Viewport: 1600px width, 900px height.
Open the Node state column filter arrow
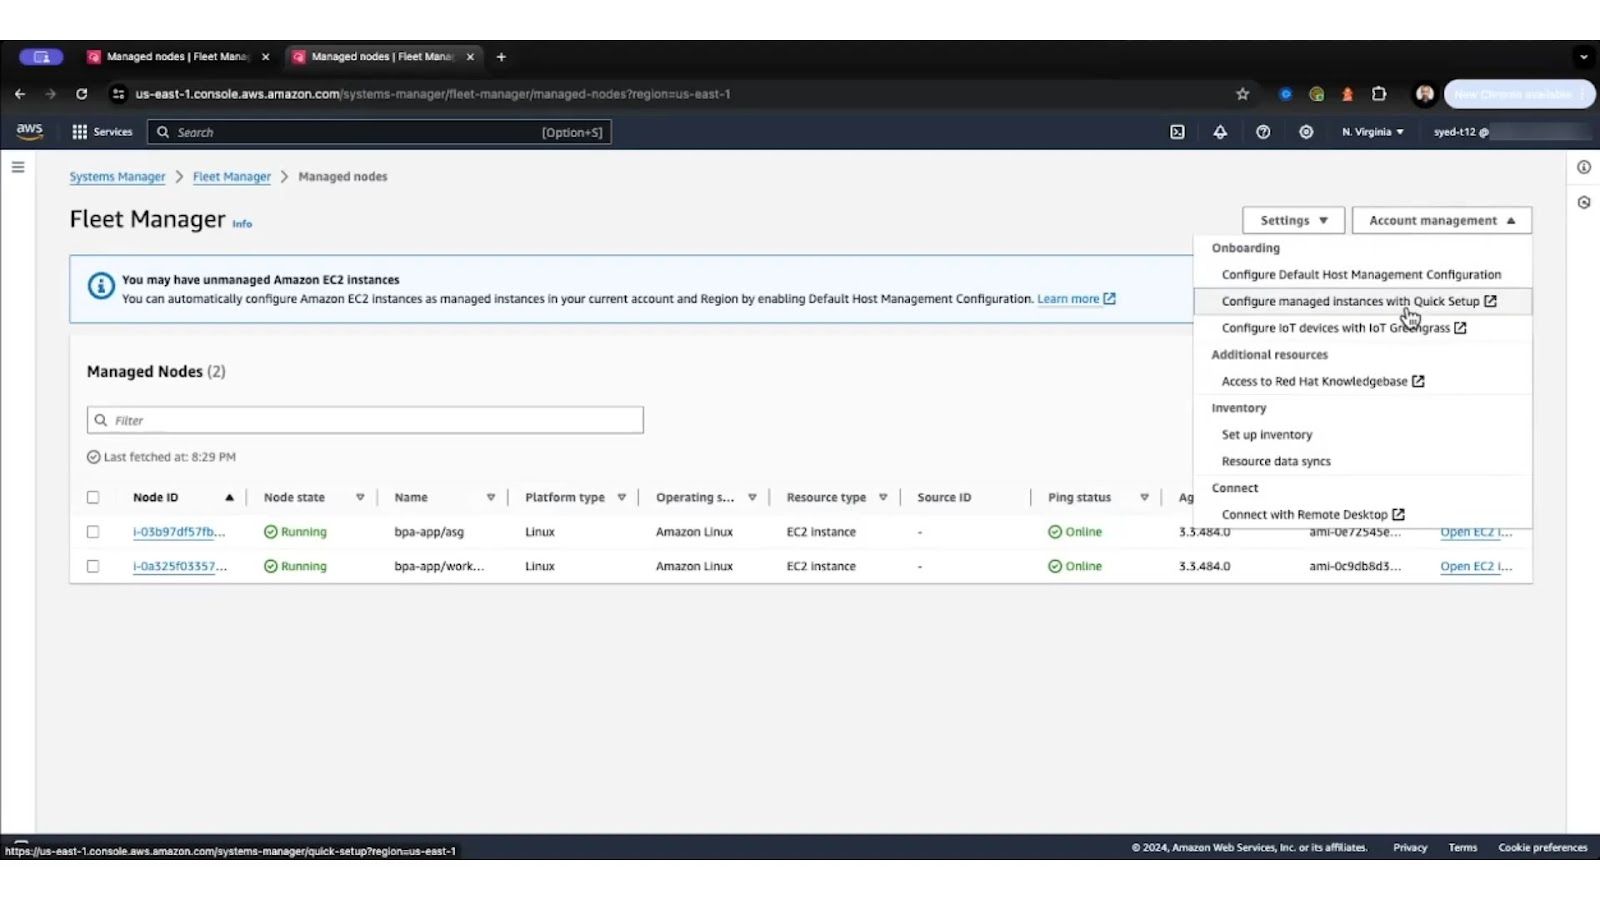click(360, 497)
